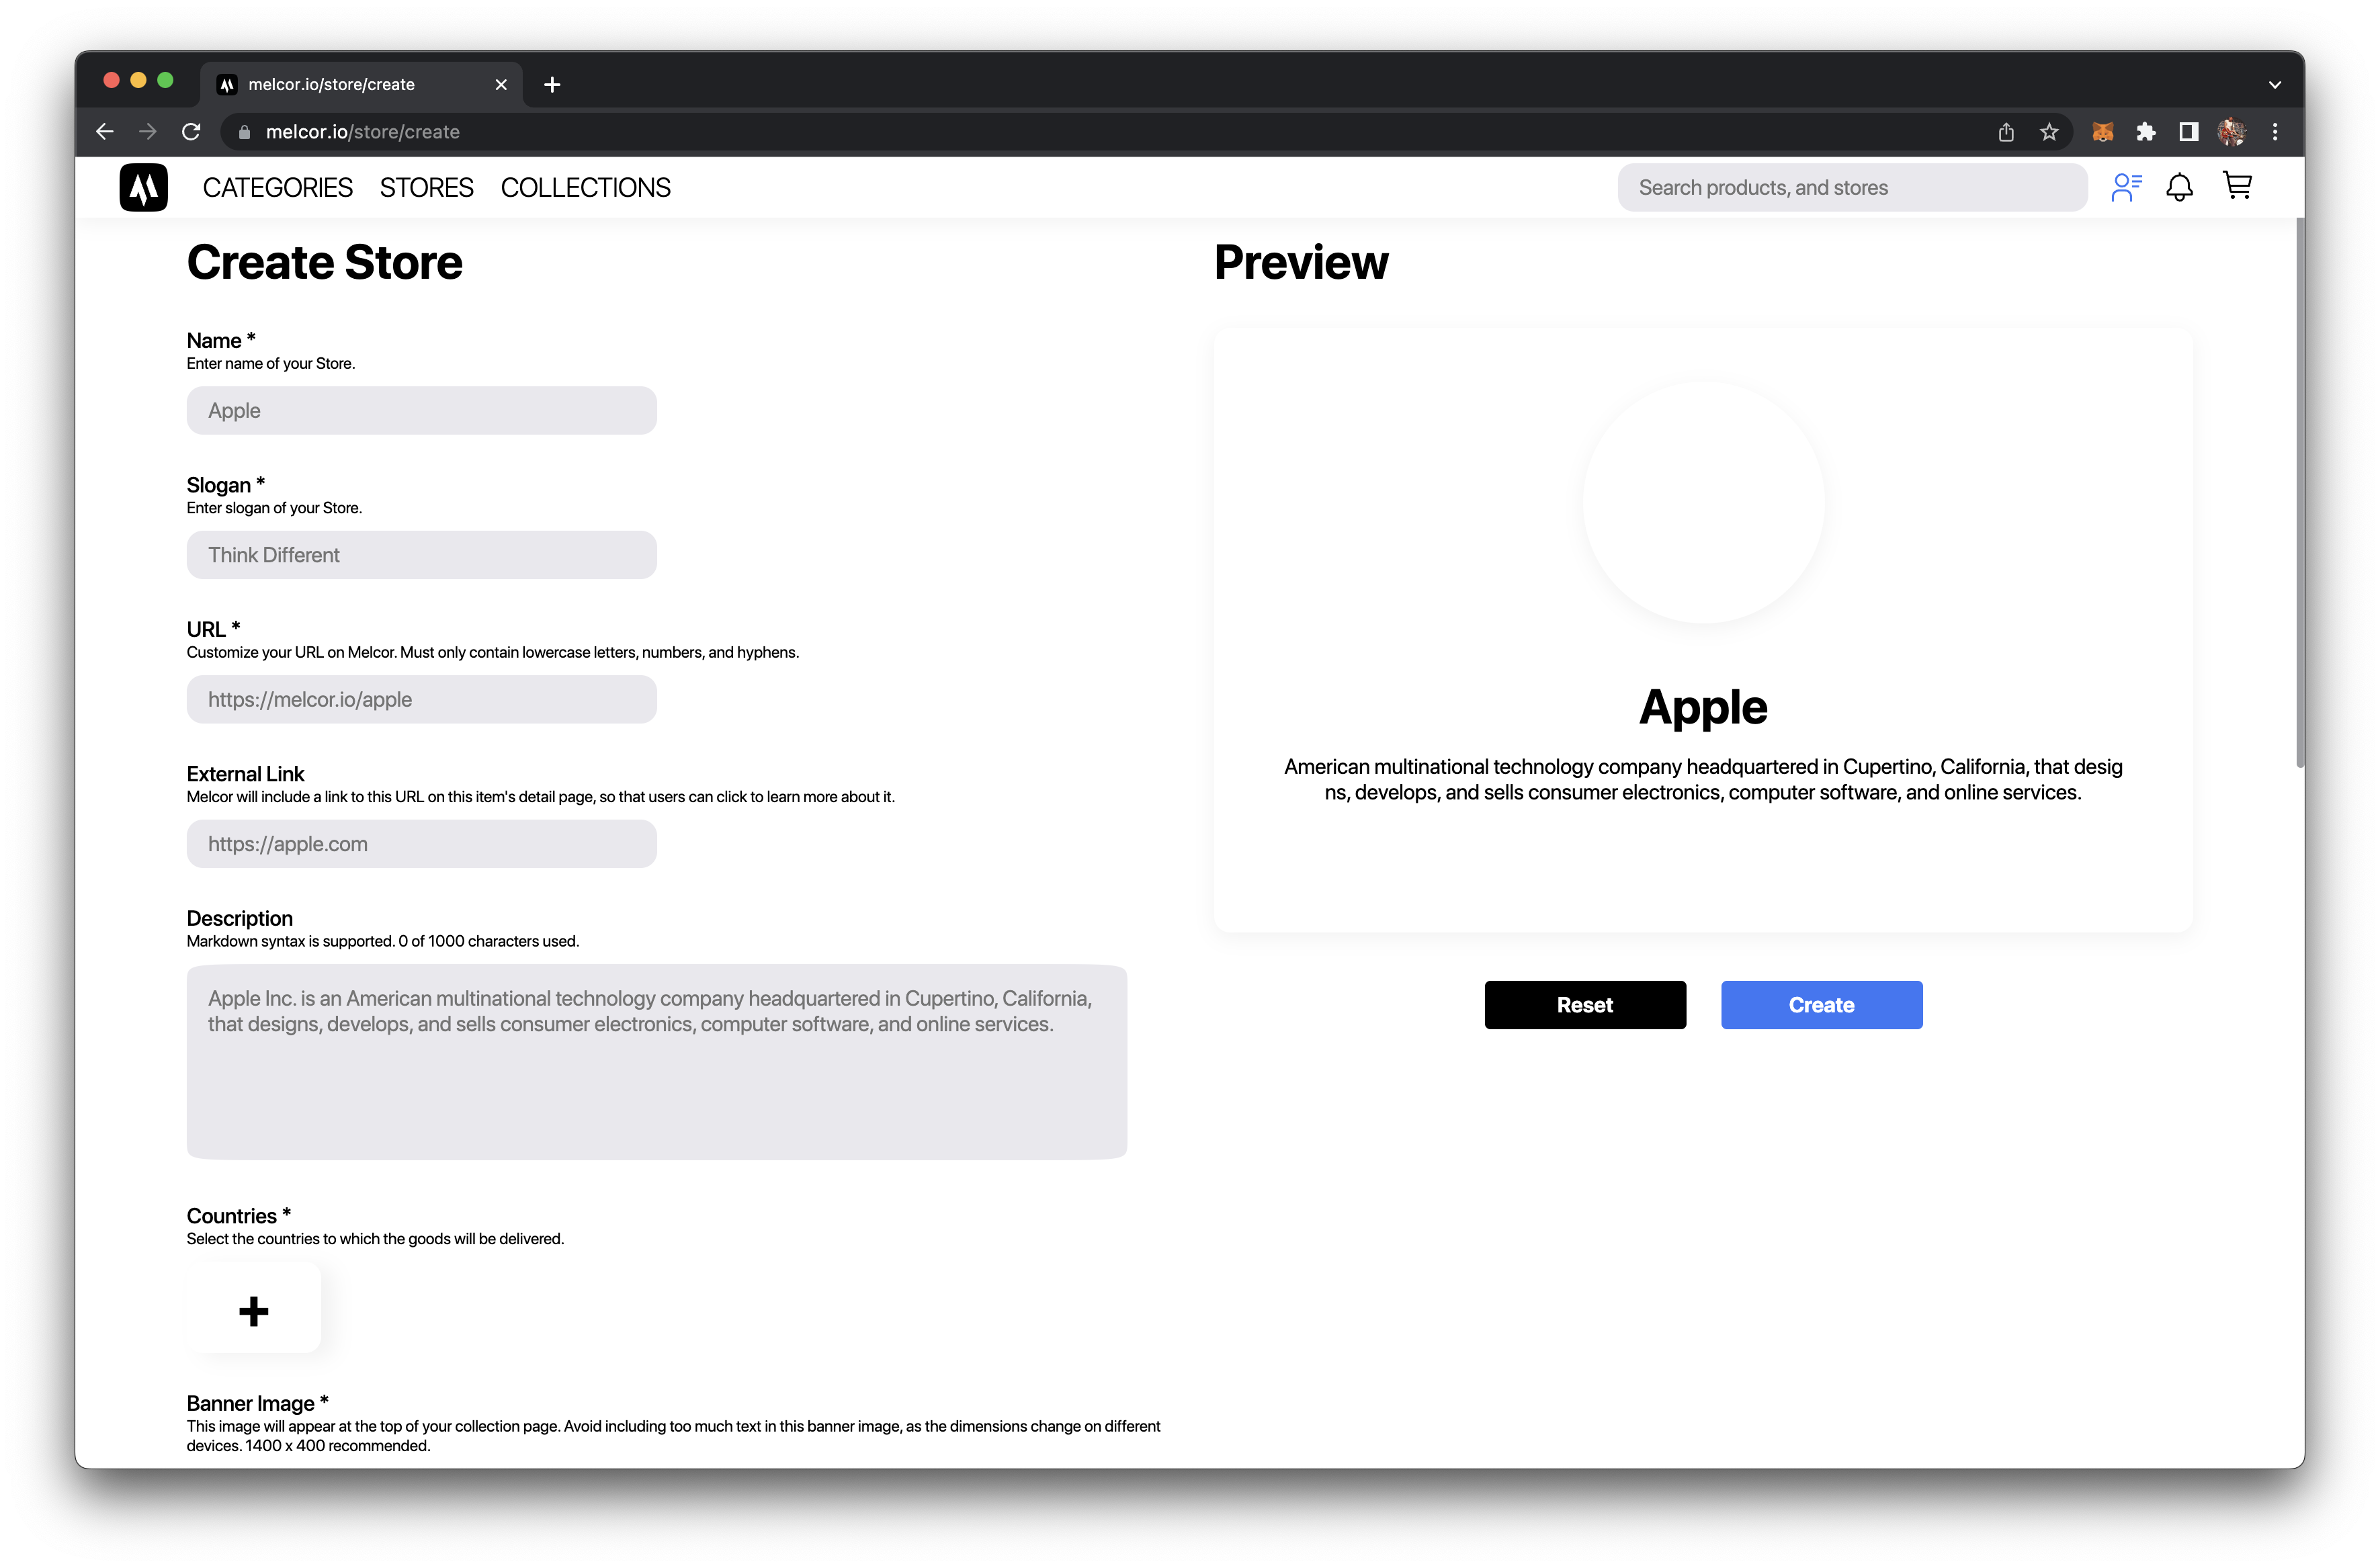Open notifications bell icon
The image size is (2380, 1568).
pyautogui.click(x=2179, y=187)
